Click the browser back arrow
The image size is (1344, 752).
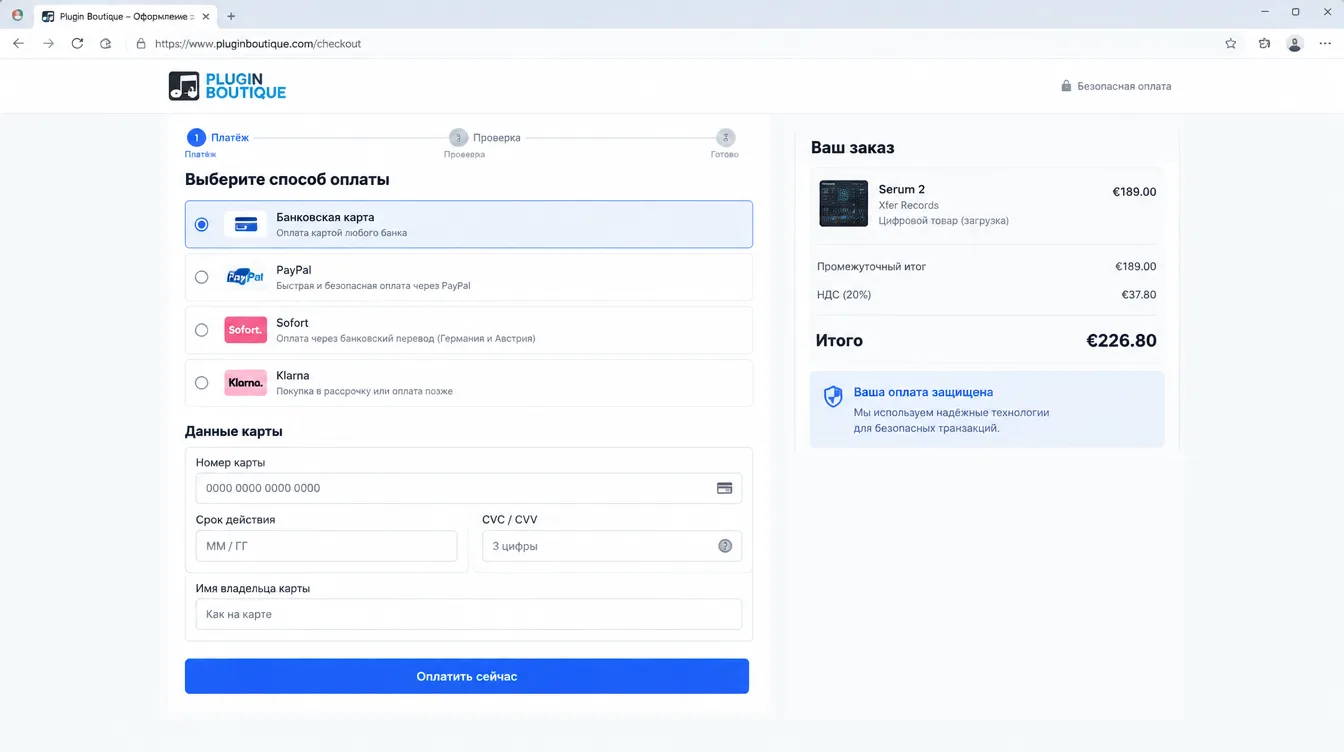click(18, 44)
